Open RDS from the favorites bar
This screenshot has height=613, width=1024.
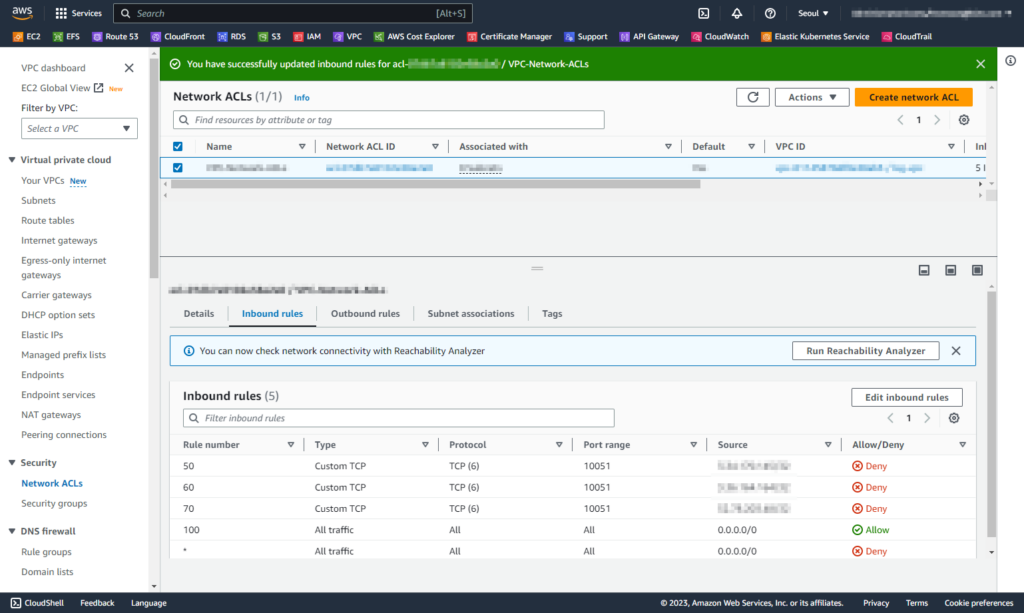click(x=231, y=37)
